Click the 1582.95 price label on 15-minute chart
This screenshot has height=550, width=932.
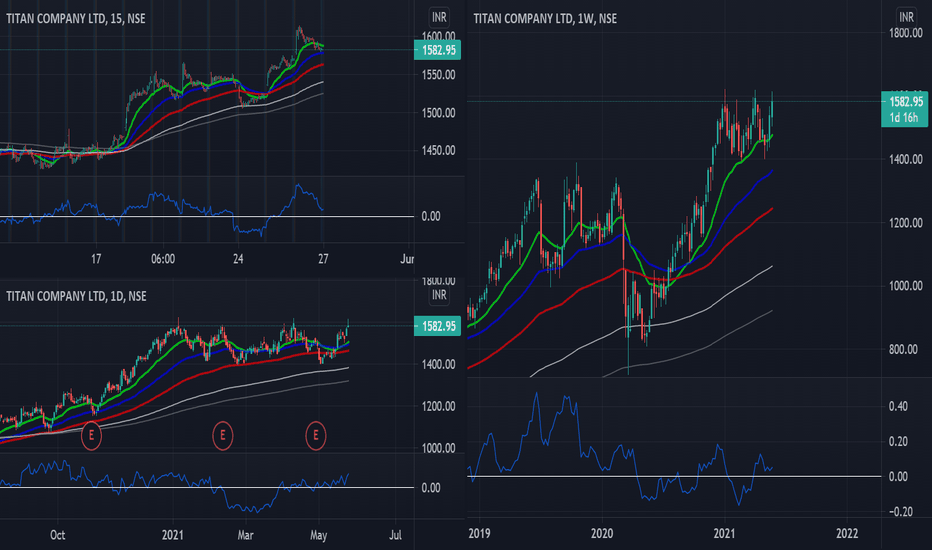click(x=437, y=50)
